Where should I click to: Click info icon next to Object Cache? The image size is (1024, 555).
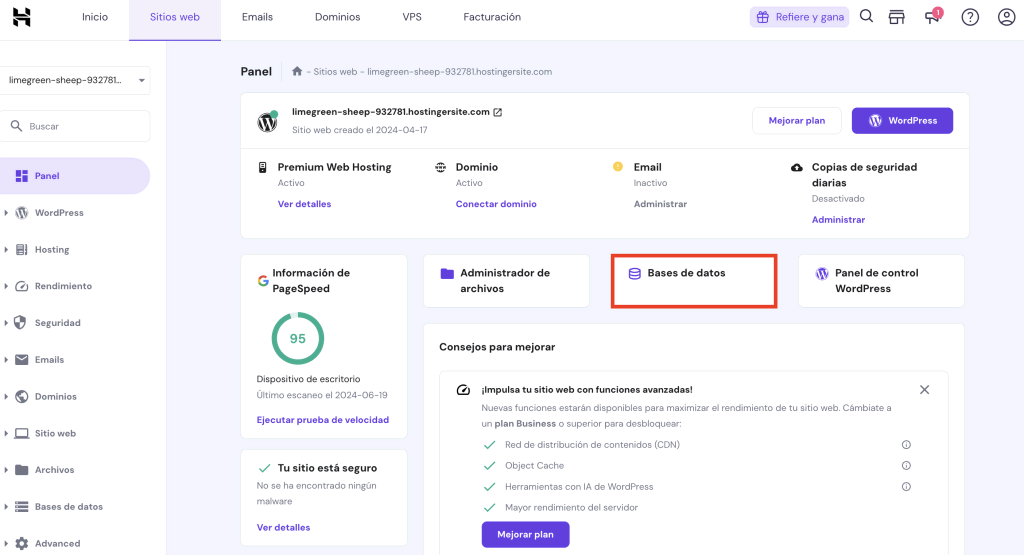[906, 466]
